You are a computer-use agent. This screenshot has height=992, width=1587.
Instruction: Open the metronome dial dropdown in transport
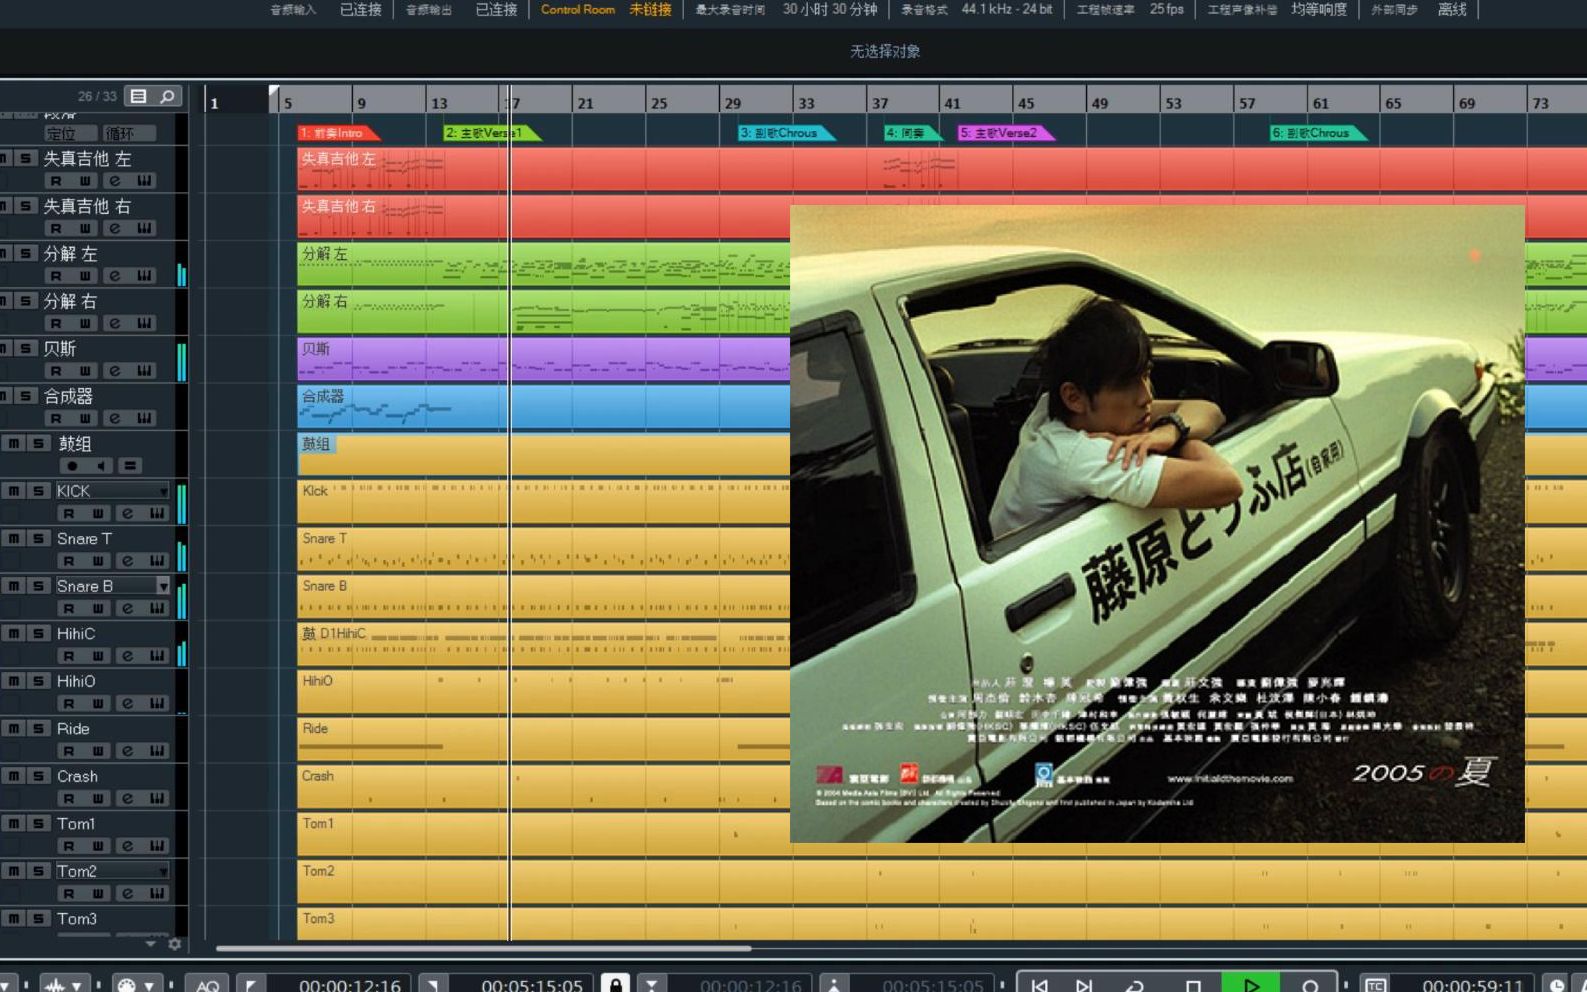pos(149,986)
